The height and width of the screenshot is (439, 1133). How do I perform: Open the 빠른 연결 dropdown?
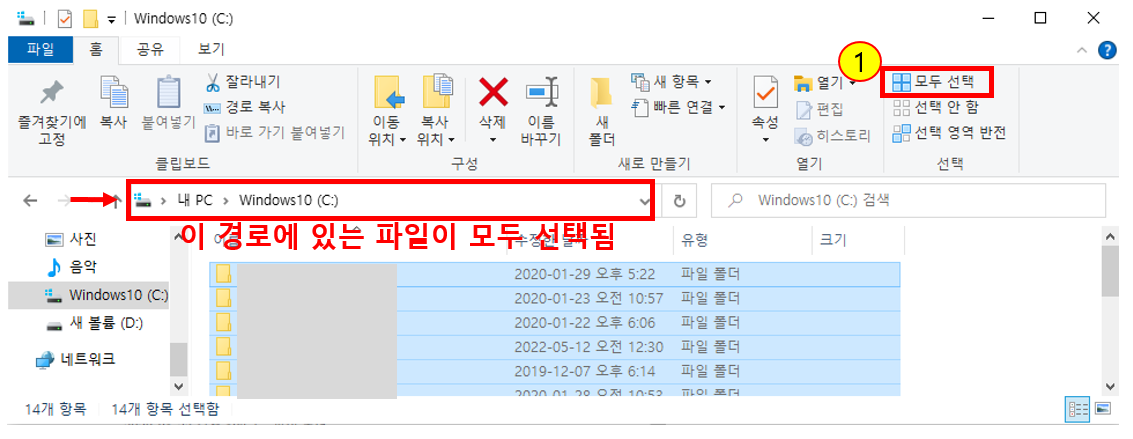[x=678, y=107]
